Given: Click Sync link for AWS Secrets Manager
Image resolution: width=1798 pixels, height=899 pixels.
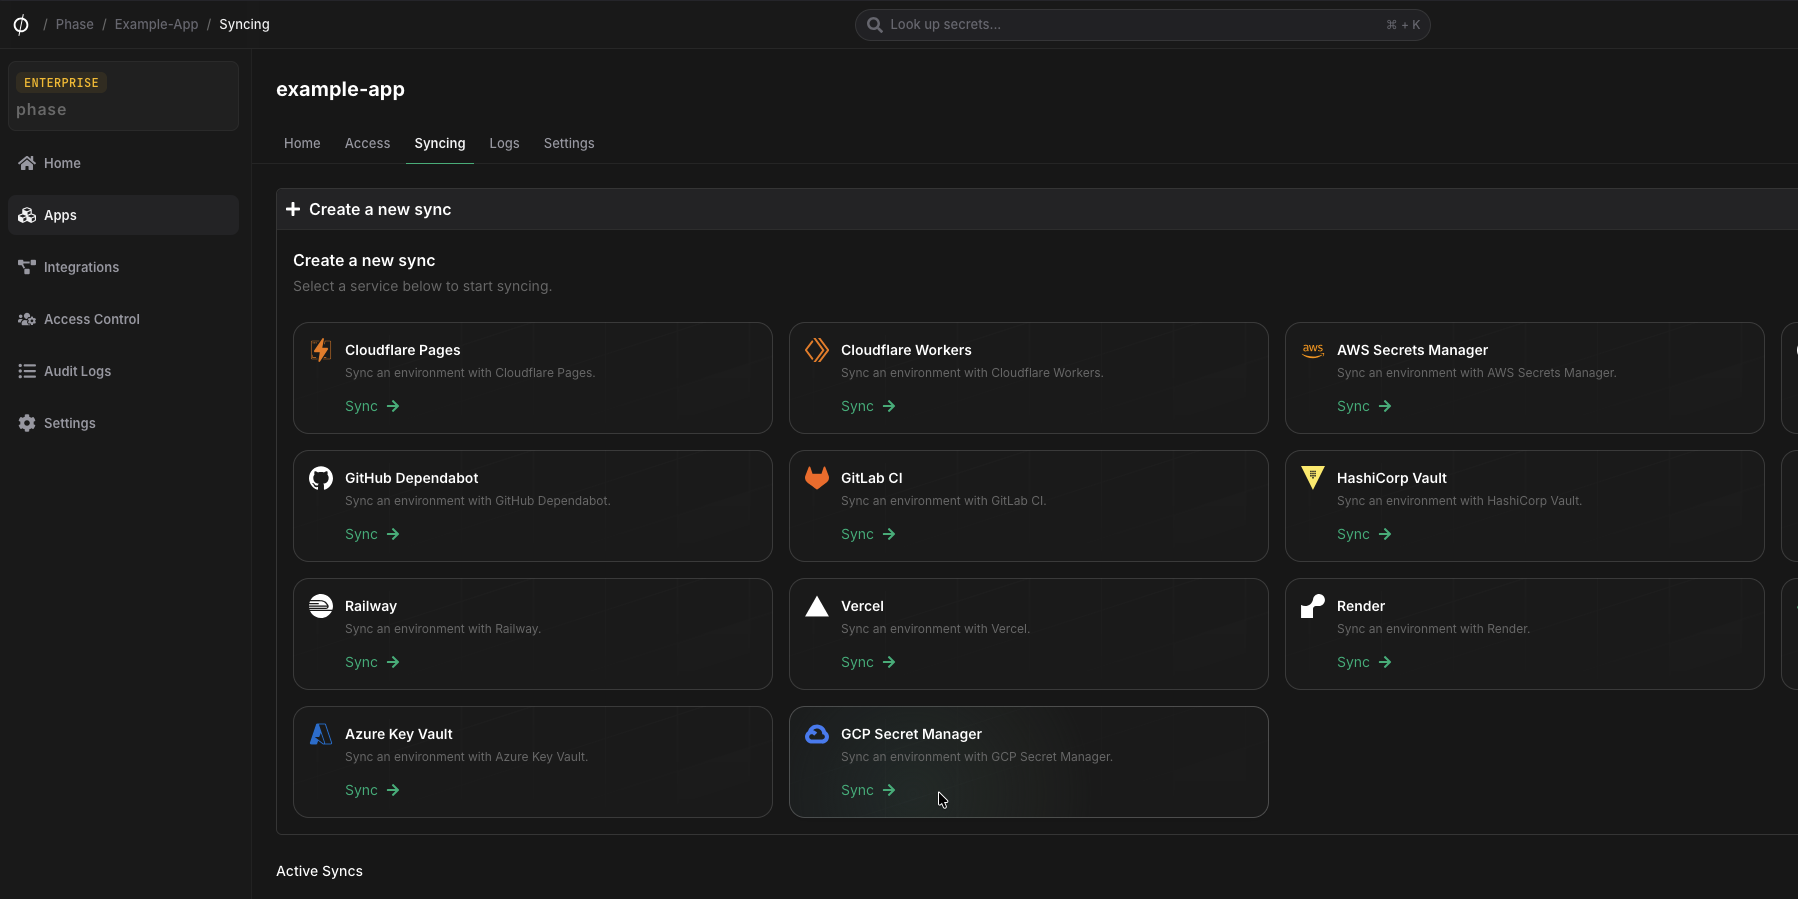Looking at the screenshot, I should point(1364,406).
